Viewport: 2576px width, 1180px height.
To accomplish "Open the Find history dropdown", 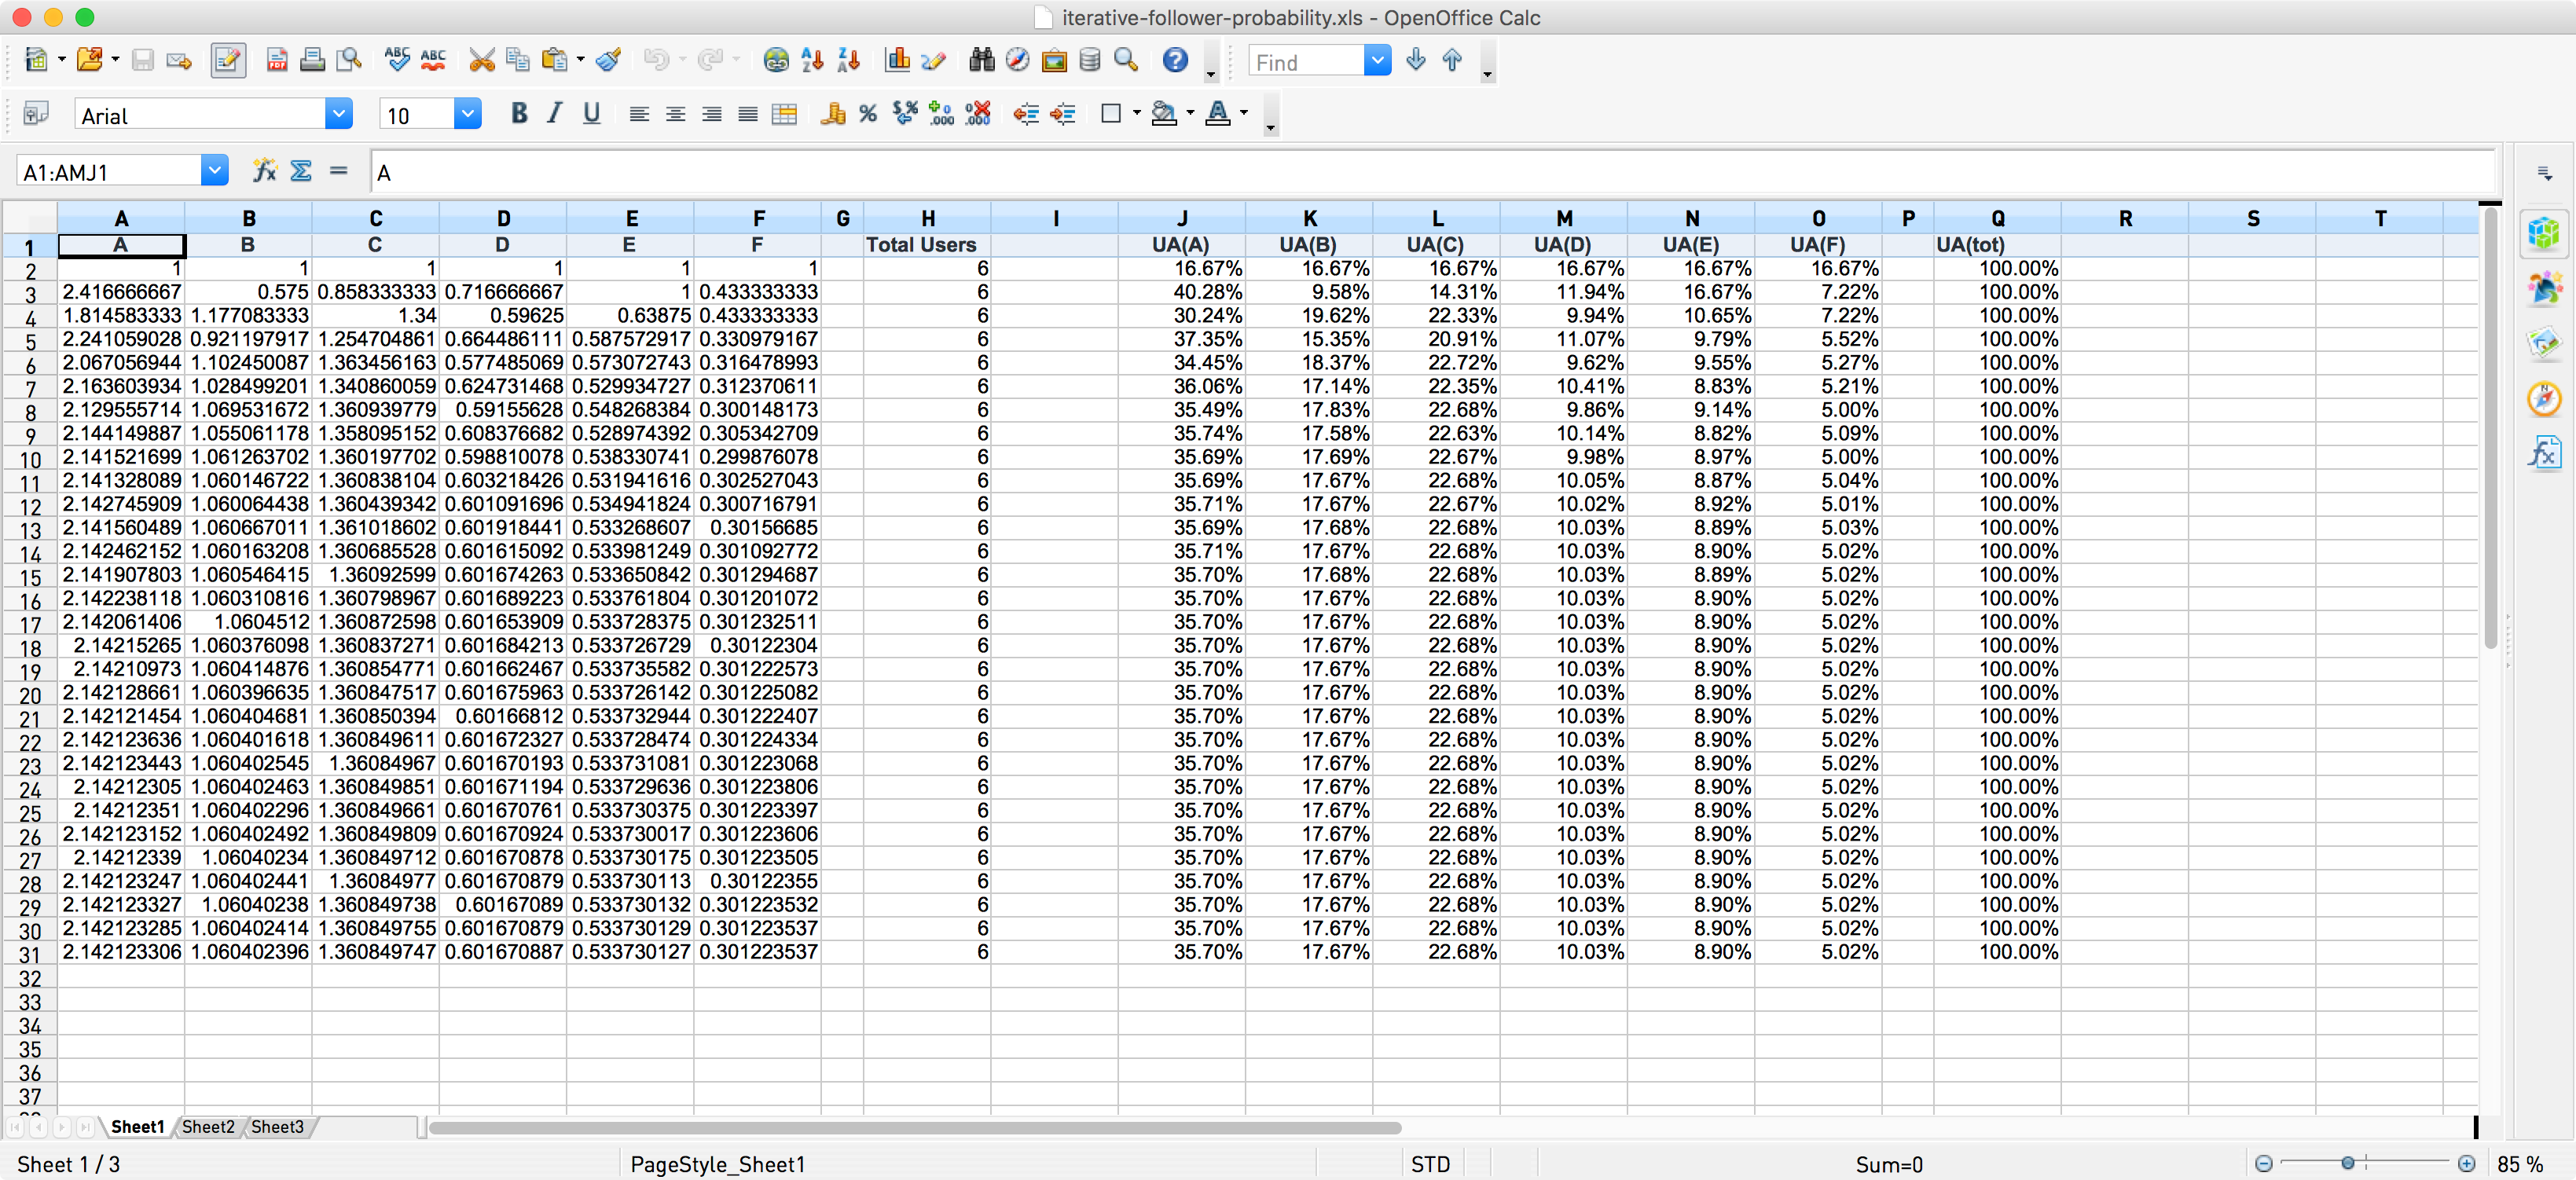I will point(1378,62).
